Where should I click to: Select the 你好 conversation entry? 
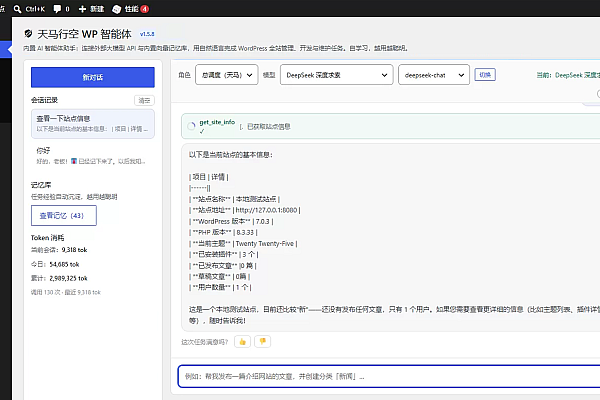tap(93, 156)
